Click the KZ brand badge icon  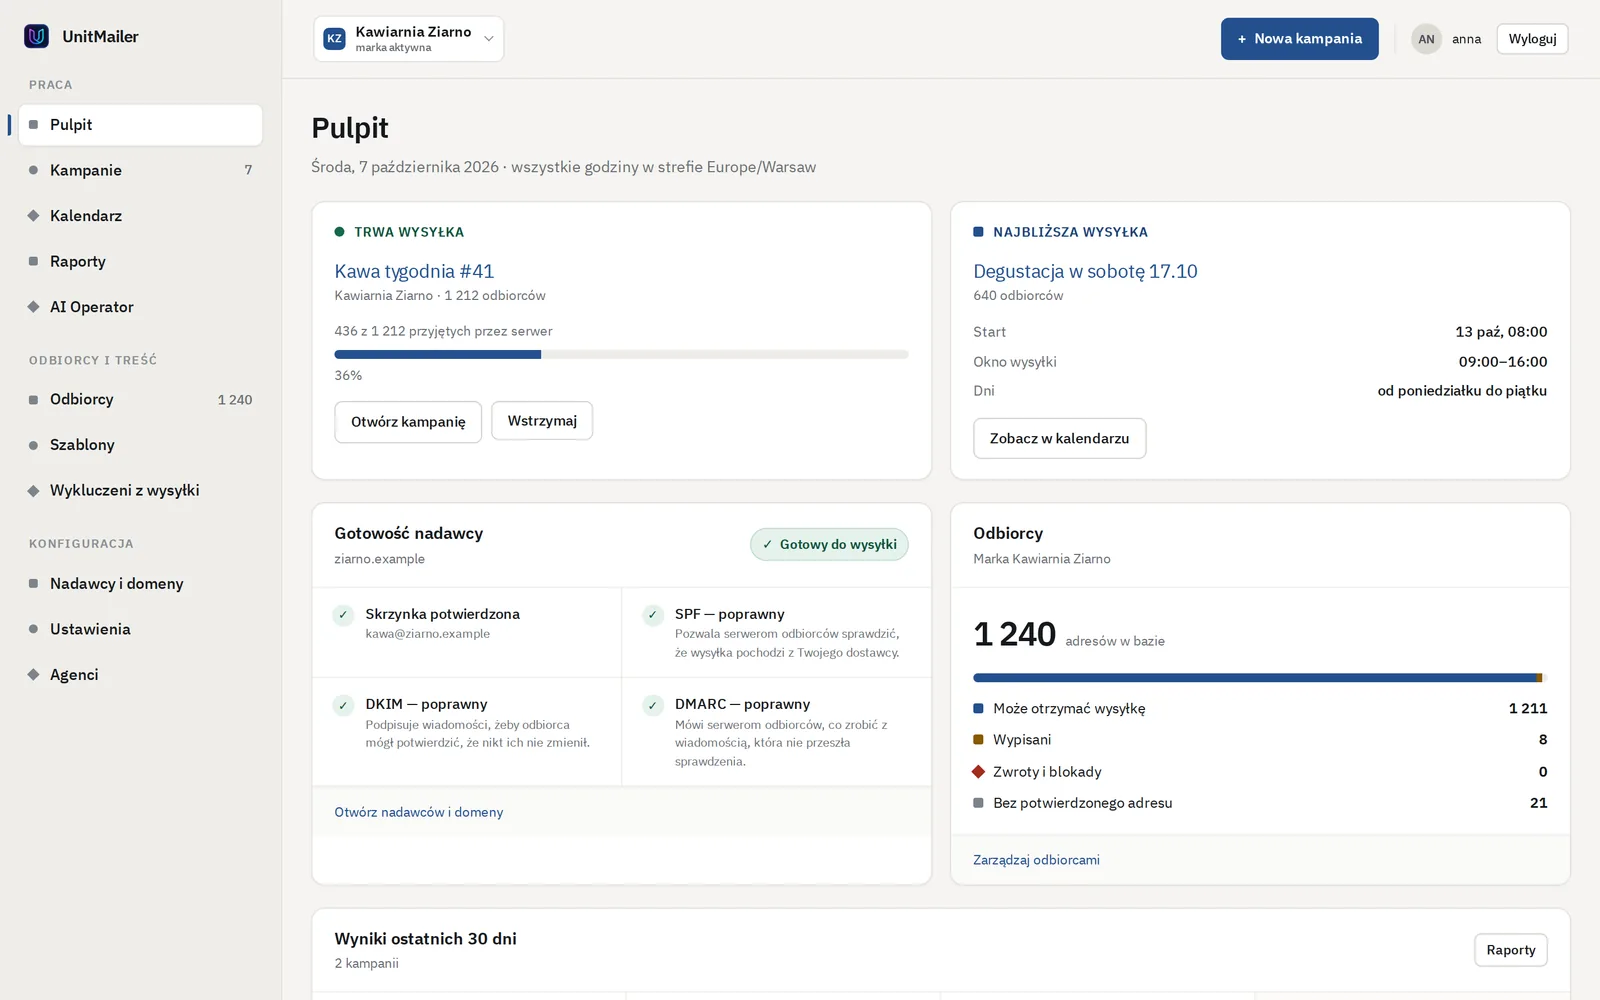pos(334,39)
